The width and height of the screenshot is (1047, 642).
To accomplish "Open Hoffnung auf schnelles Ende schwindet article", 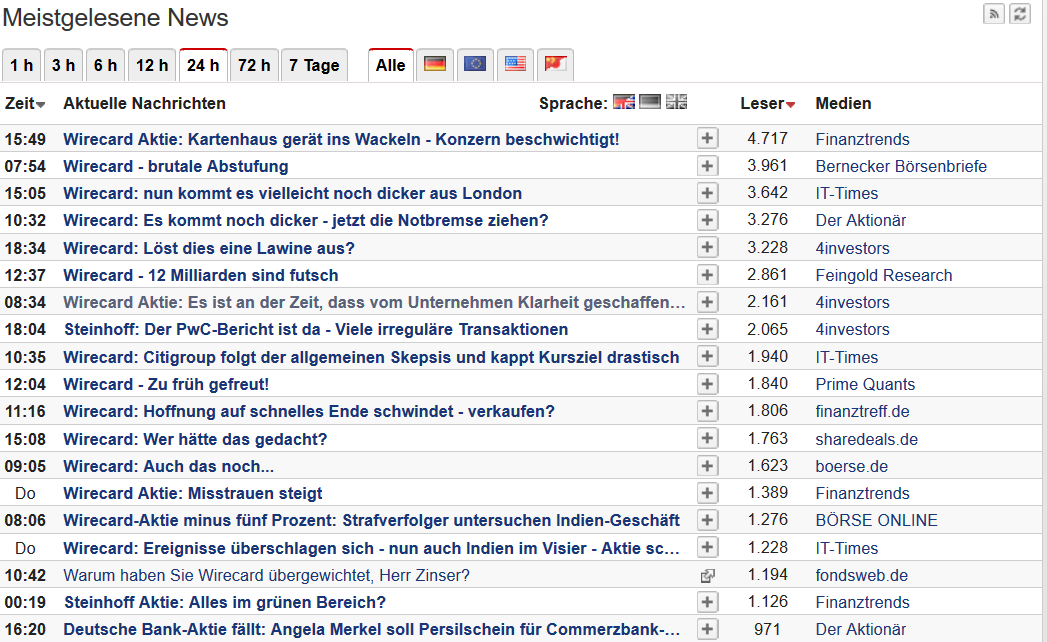I will point(309,412).
